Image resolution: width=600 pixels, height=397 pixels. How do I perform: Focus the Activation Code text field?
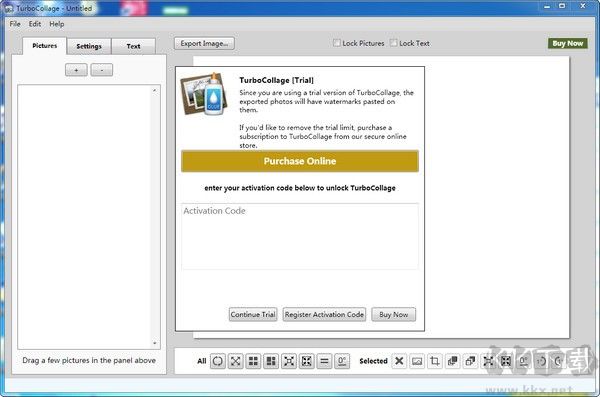[x=300, y=236]
